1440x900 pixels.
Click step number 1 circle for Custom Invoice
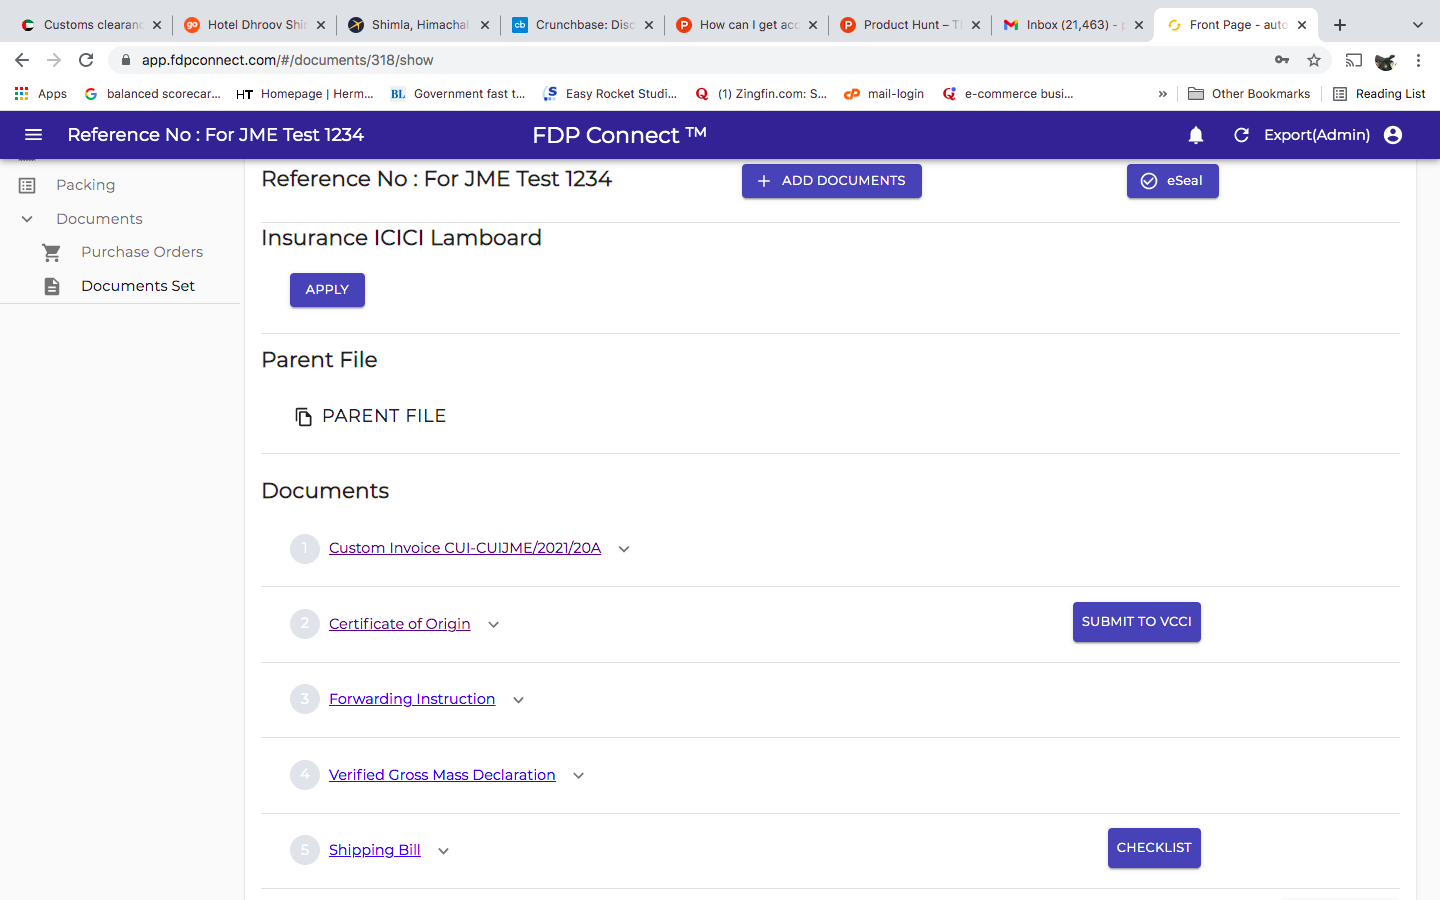[305, 549]
